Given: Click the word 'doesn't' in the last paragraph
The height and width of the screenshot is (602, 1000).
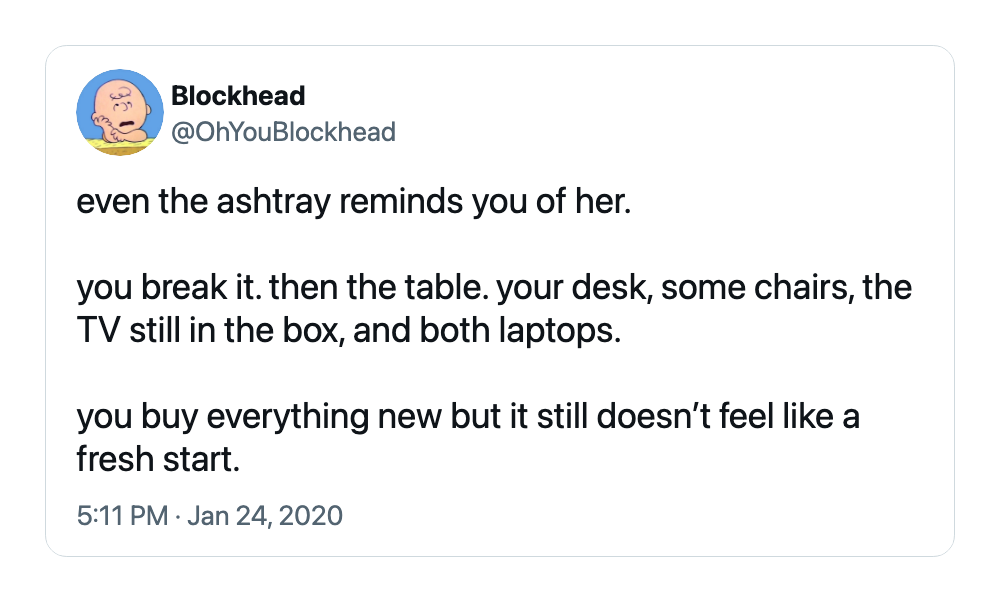Looking at the screenshot, I should click(x=654, y=416).
